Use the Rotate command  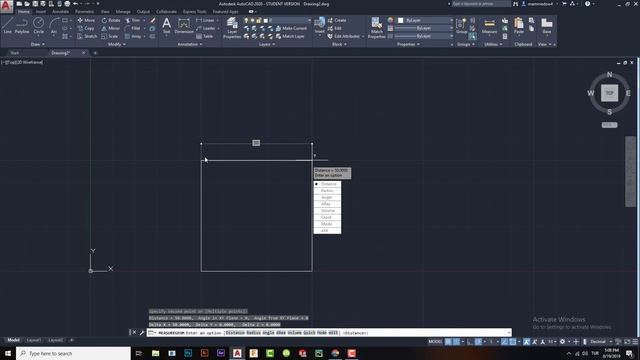tap(111, 20)
